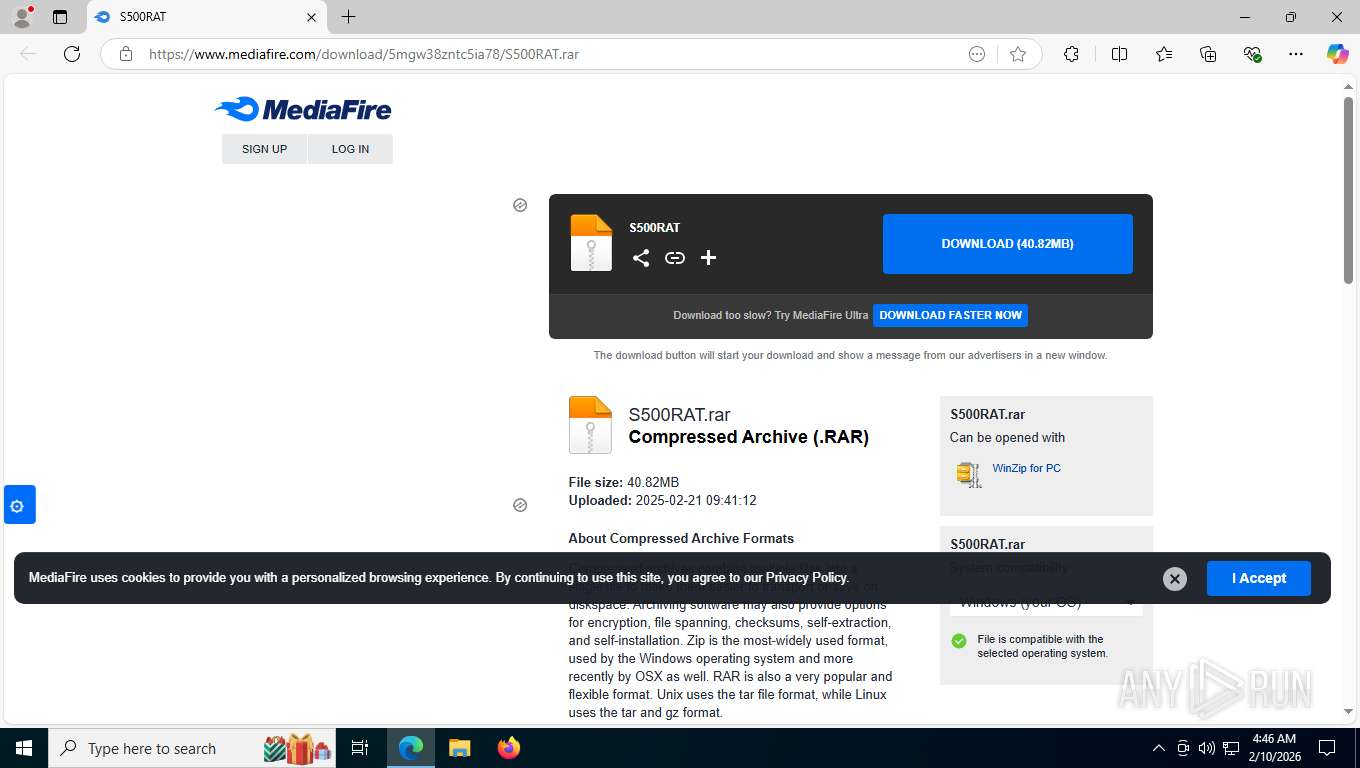Click DOWNLOAD (40.82MB) button
This screenshot has height=768, width=1360.
click(1007, 244)
